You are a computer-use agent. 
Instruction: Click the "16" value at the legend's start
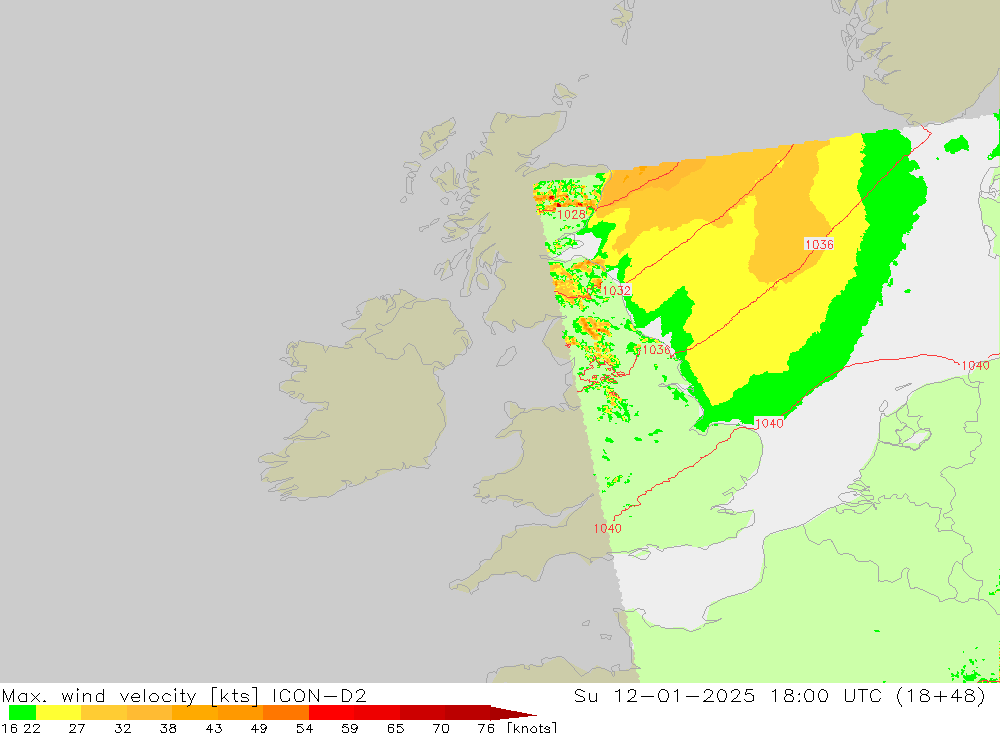pyautogui.click(x=9, y=727)
